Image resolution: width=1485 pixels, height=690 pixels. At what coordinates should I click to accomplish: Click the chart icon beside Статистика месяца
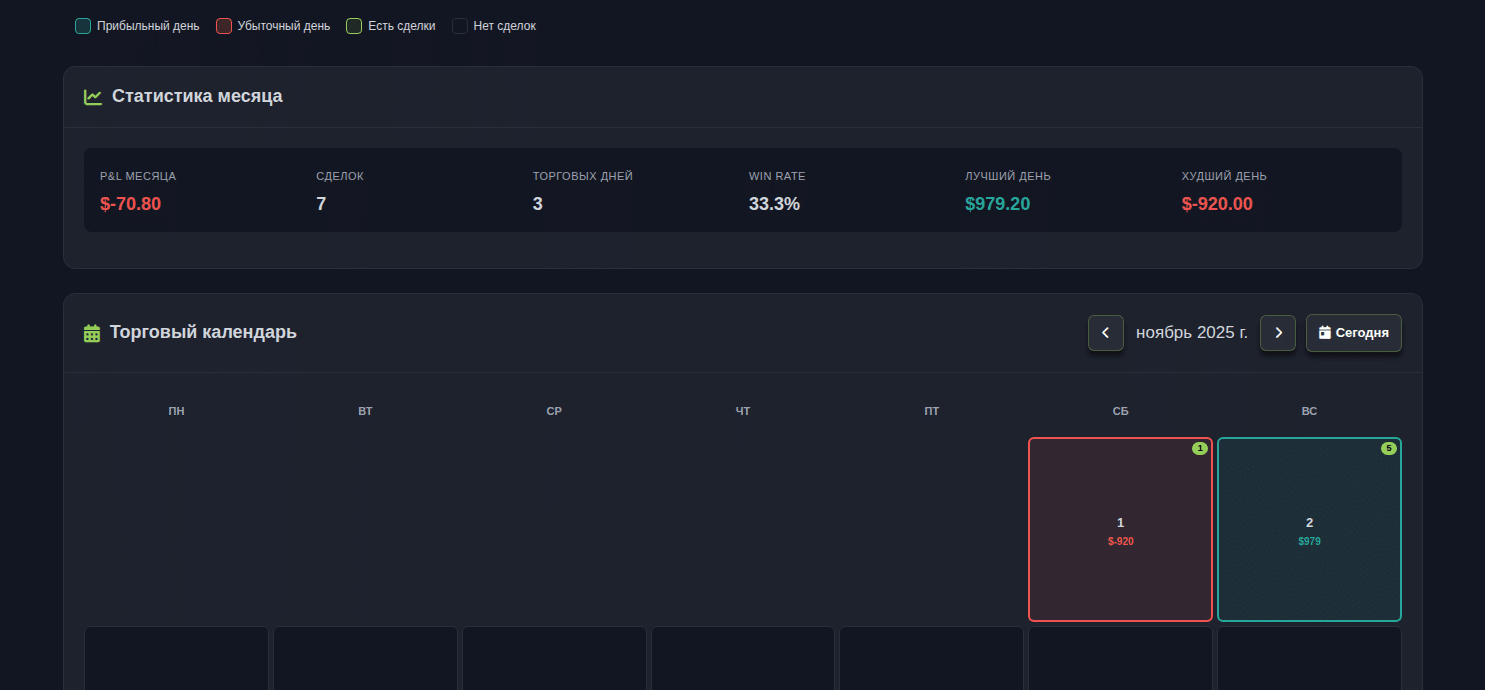pos(93,97)
